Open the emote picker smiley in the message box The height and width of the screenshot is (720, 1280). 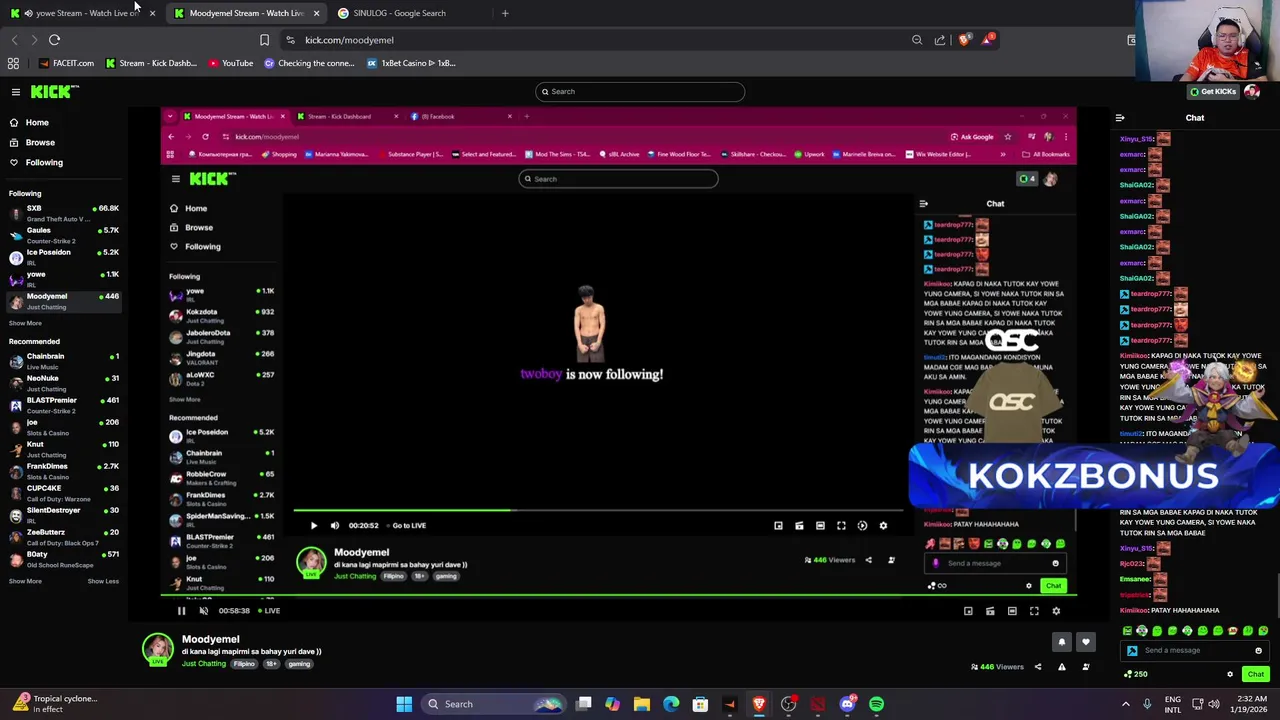[1259, 650]
